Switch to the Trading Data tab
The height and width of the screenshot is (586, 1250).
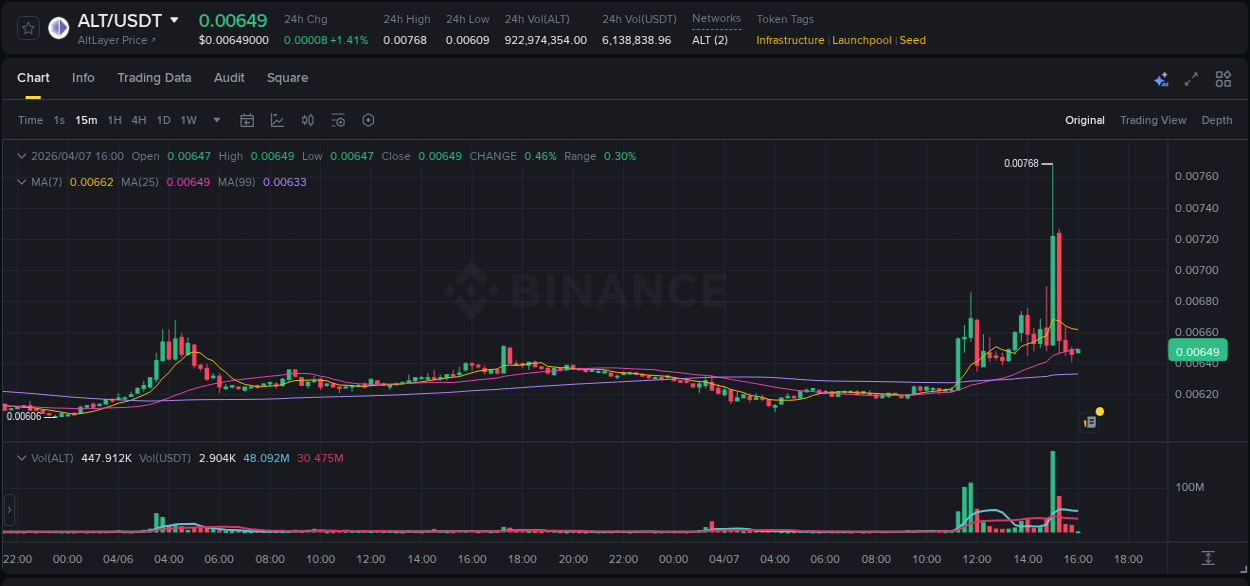coord(154,78)
